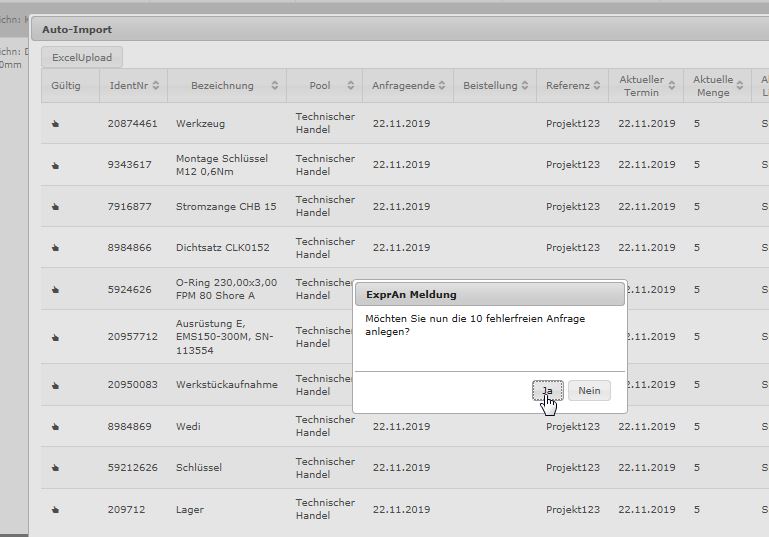Click the valid icon for Stromzange CHB 15
This screenshot has width=769, height=537.
[56, 207]
